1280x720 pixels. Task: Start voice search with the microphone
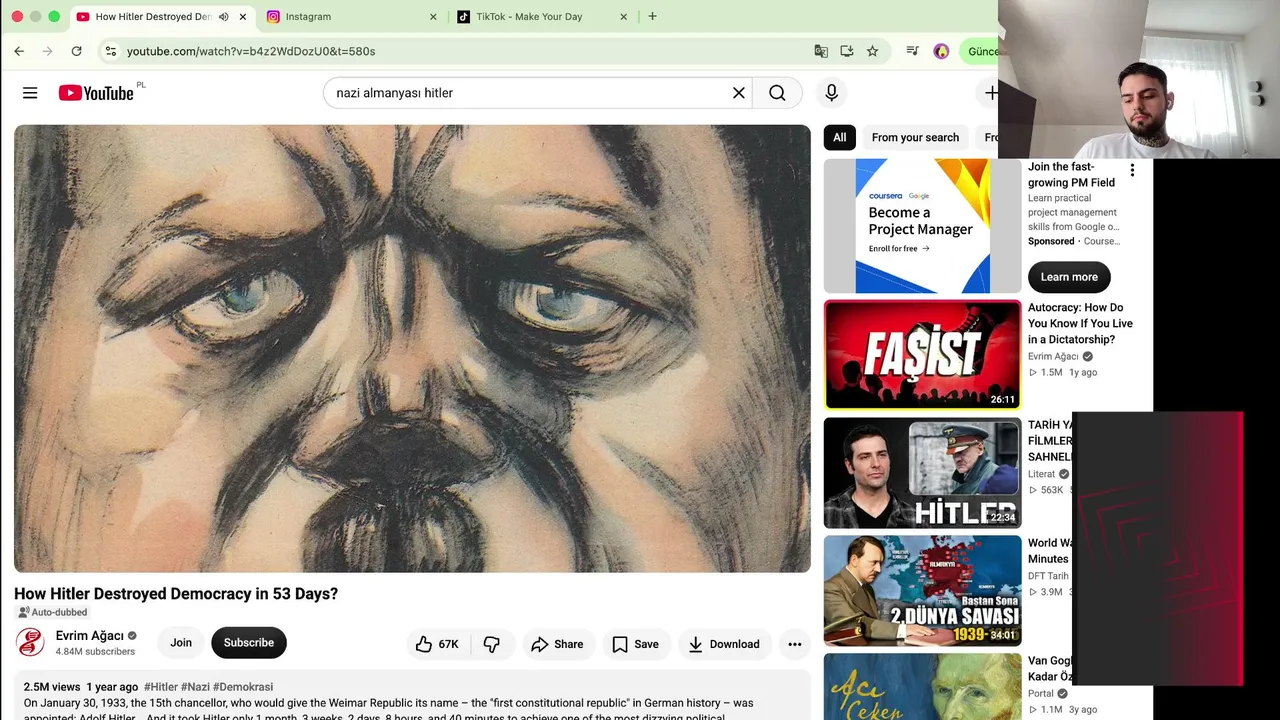pos(831,93)
